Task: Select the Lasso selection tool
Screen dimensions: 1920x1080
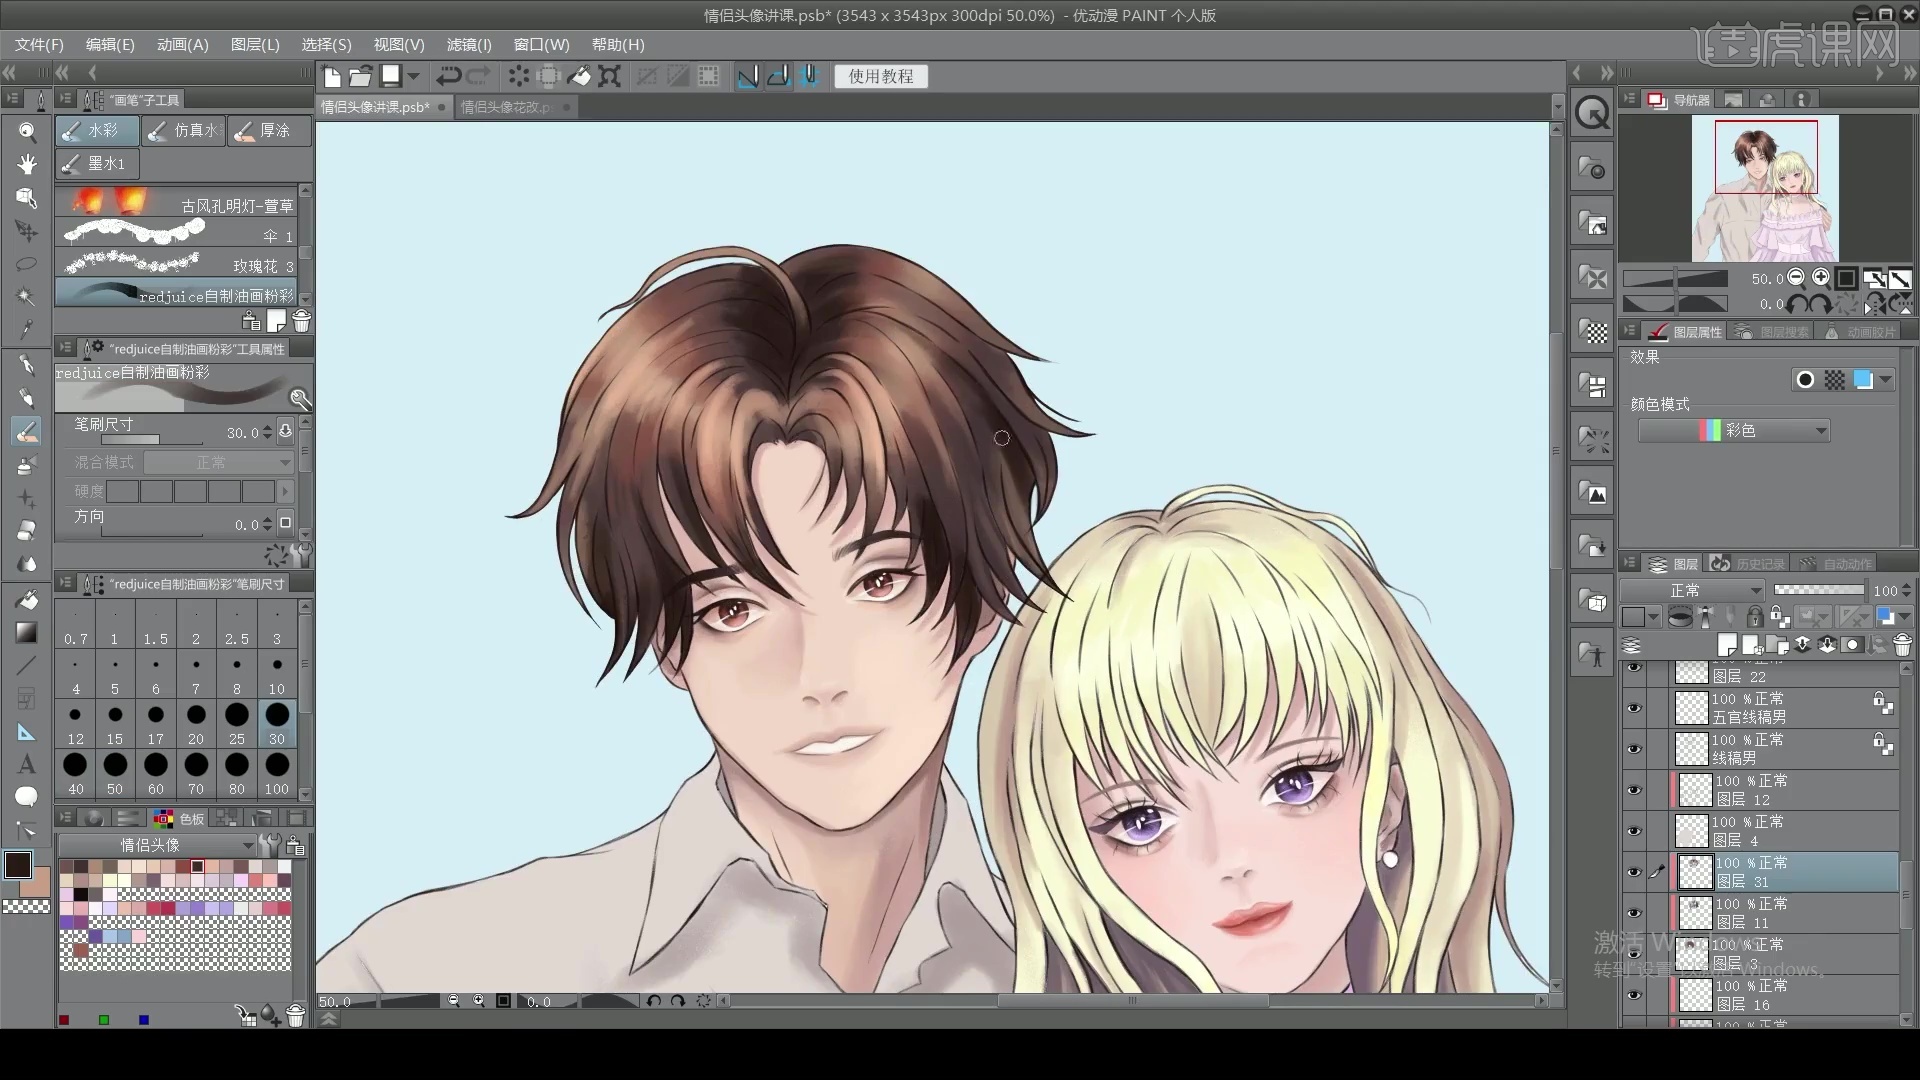Action: tap(27, 264)
